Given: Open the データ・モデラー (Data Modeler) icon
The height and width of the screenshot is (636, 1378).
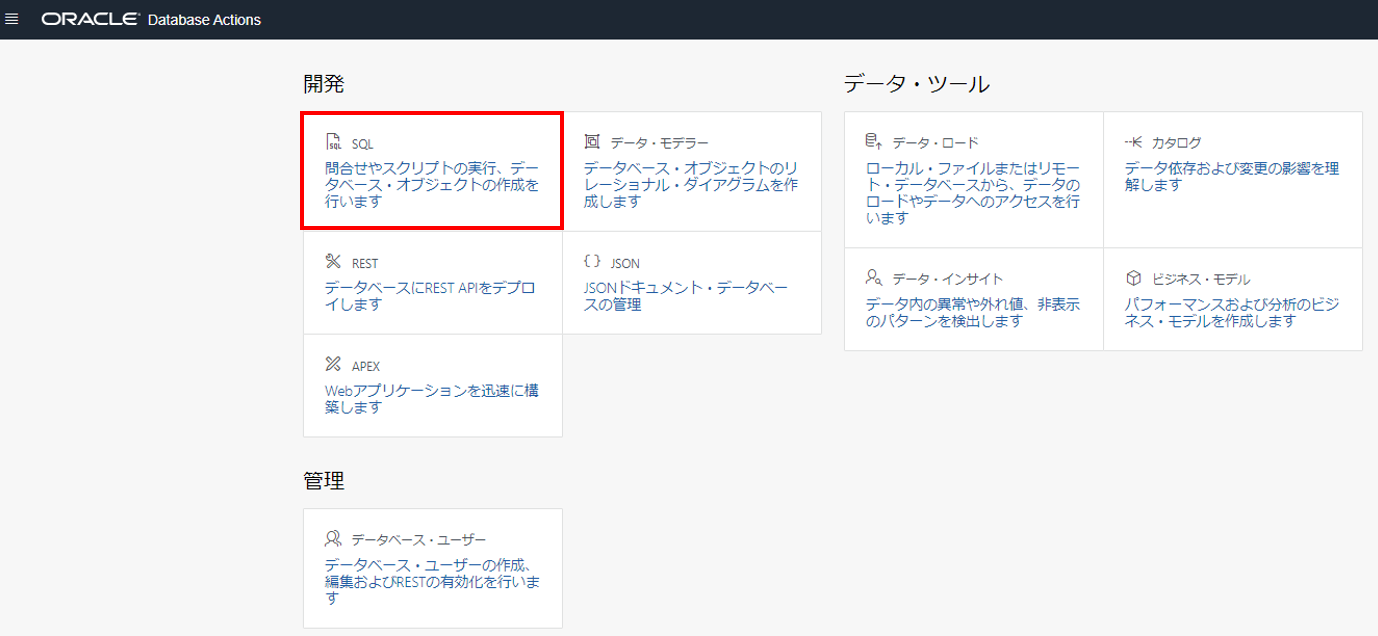Looking at the screenshot, I should (x=593, y=141).
